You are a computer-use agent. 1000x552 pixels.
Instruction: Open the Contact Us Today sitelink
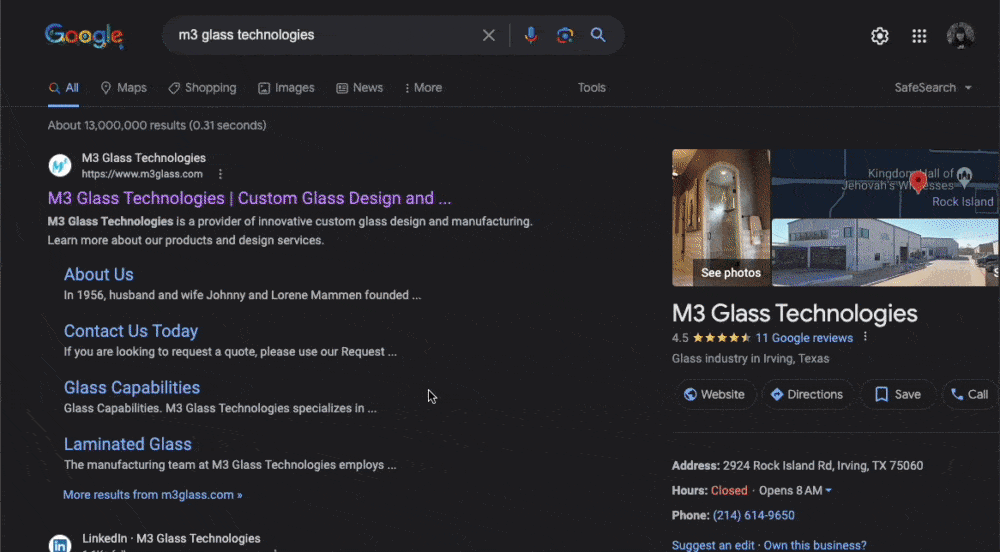click(x=131, y=331)
